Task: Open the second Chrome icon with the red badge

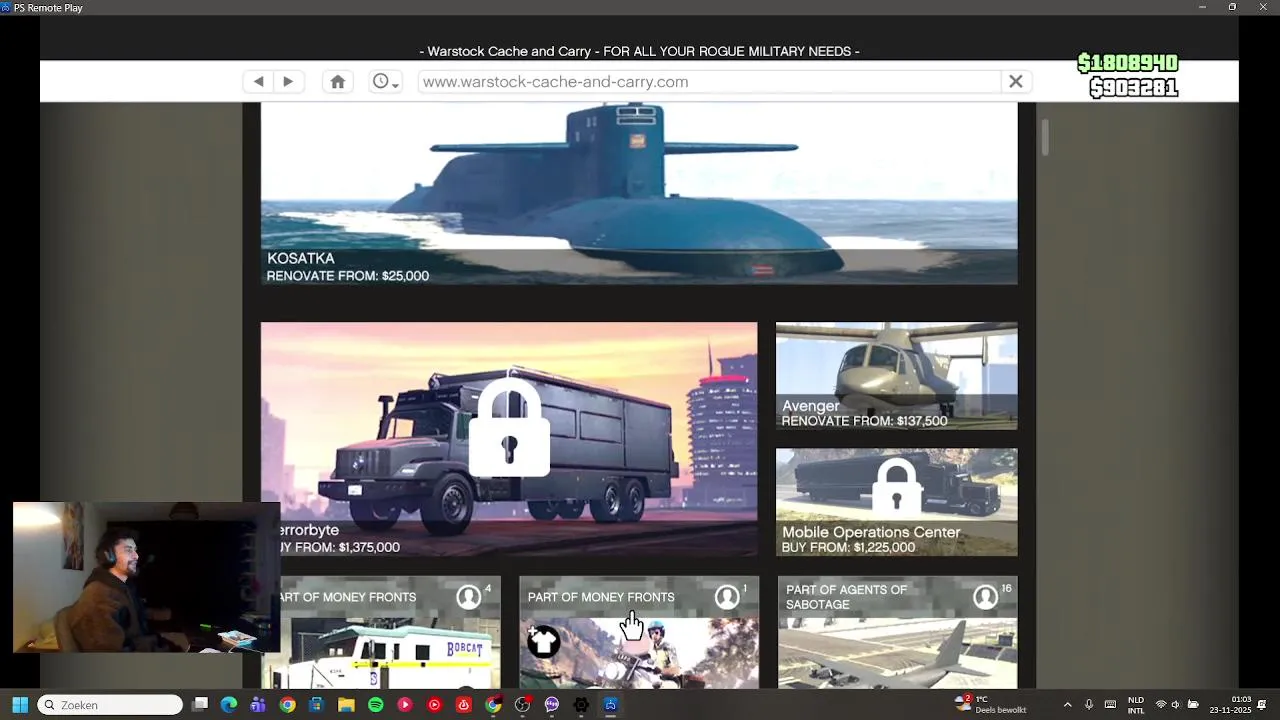Action: pyautogui.click(x=493, y=705)
